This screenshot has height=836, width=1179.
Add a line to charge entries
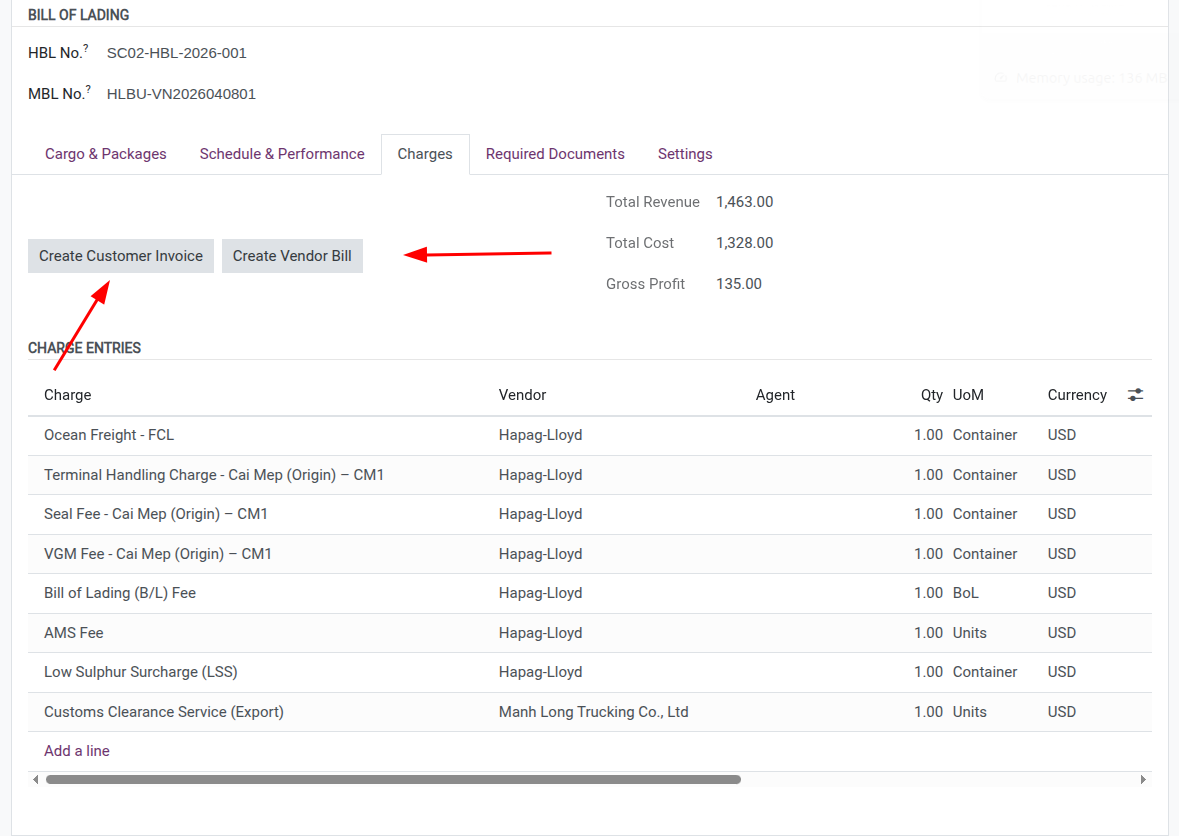(x=77, y=751)
